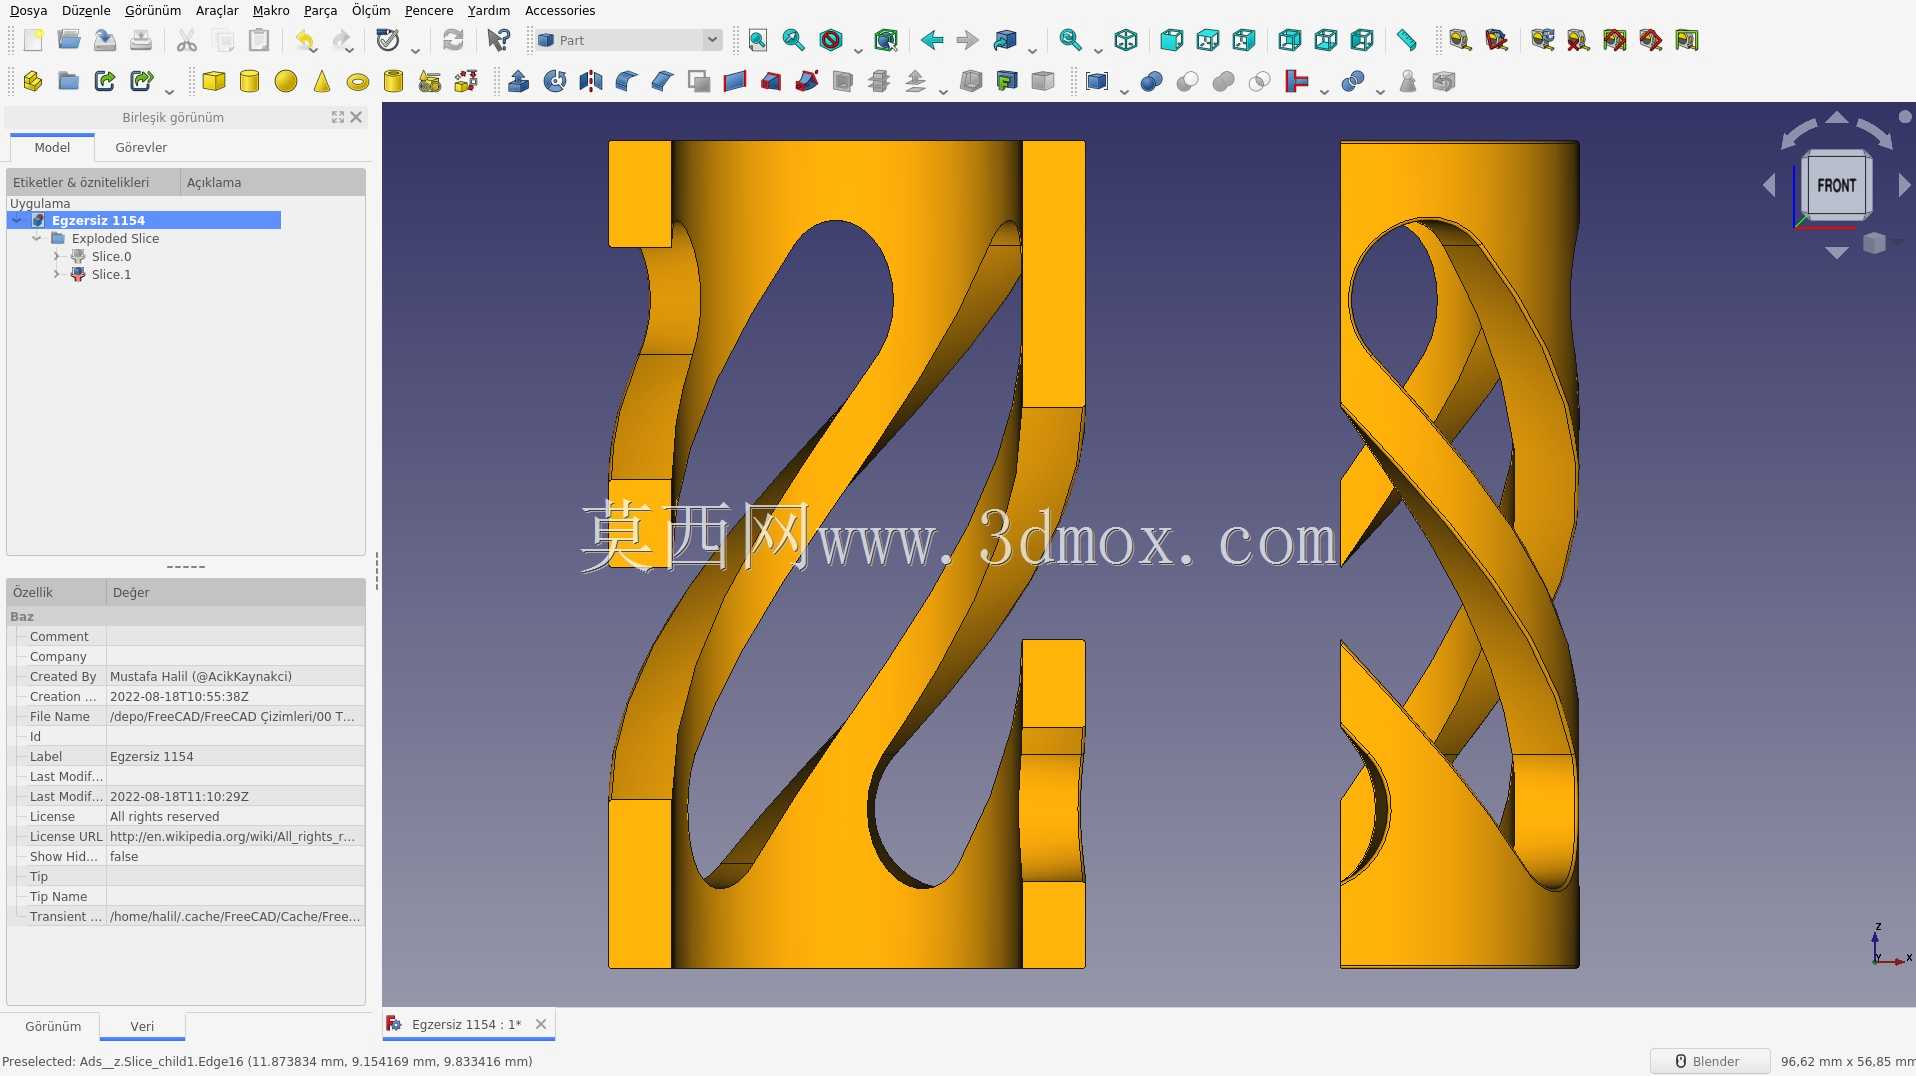Expand the Slice.1 tree node

(x=56, y=274)
